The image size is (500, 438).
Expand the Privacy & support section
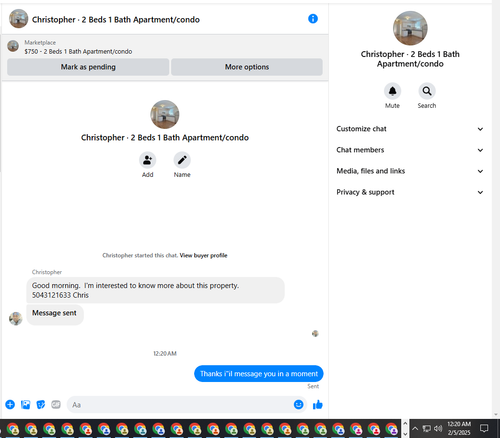pos(410,192)
